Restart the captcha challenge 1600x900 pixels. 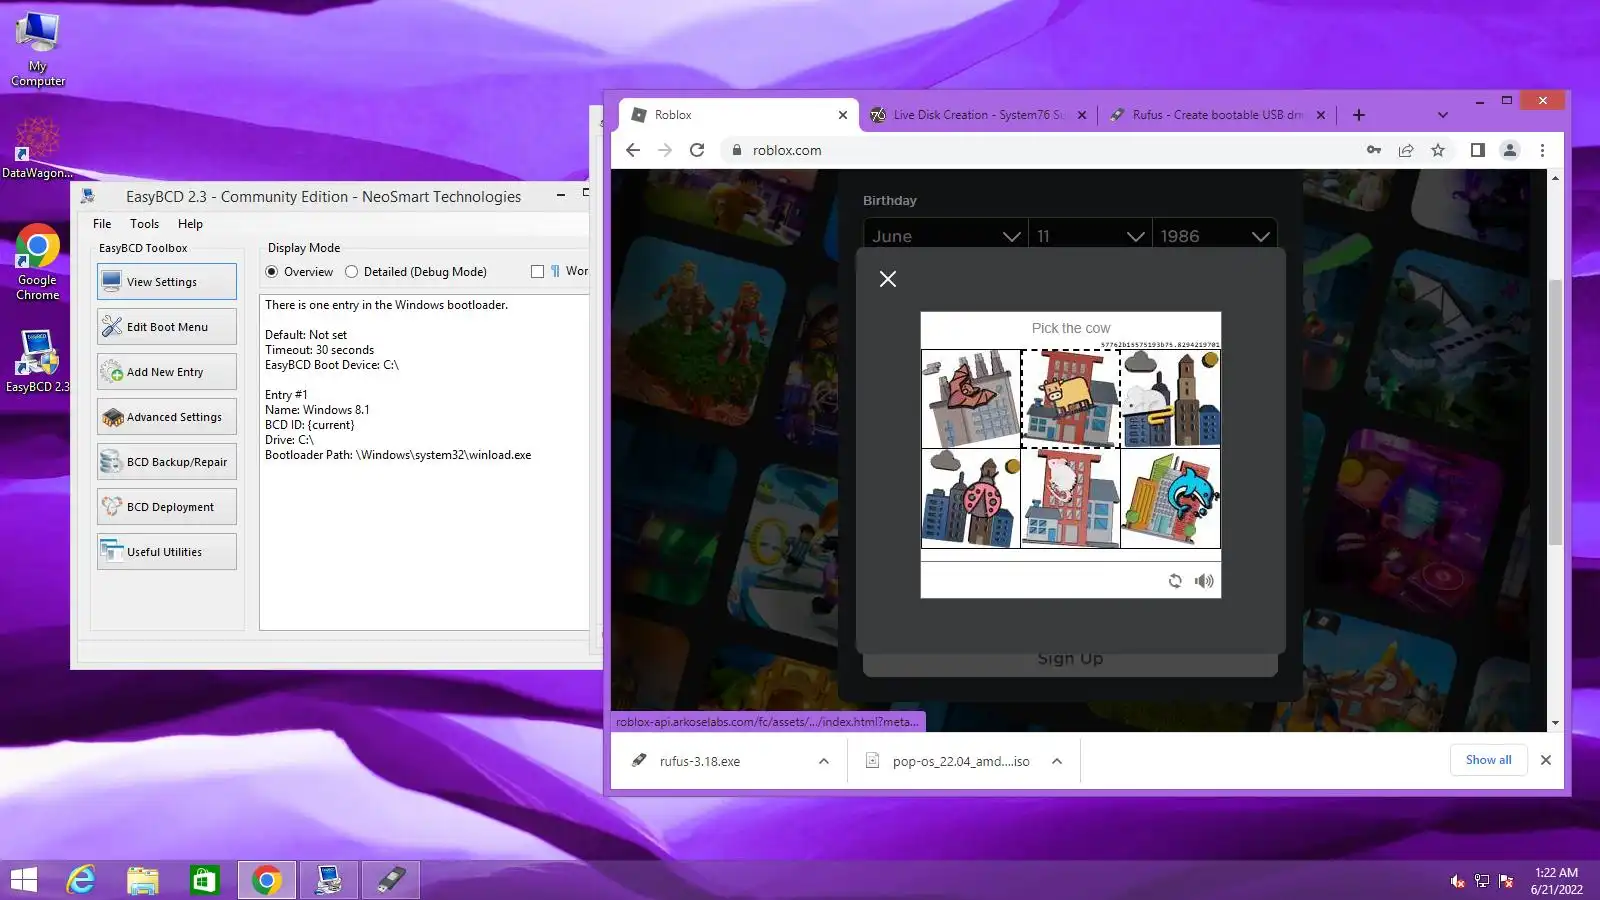(1175, 581)
